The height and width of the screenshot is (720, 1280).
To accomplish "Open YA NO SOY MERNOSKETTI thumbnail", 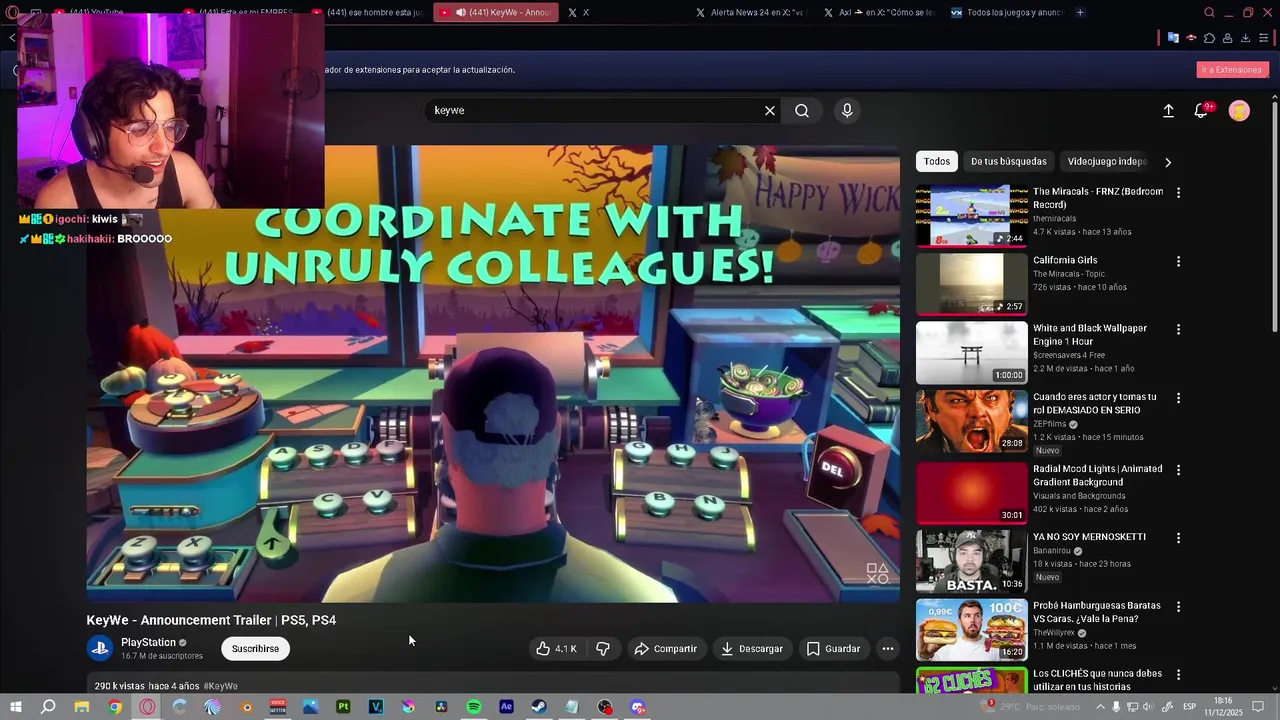I will [972, 561].
